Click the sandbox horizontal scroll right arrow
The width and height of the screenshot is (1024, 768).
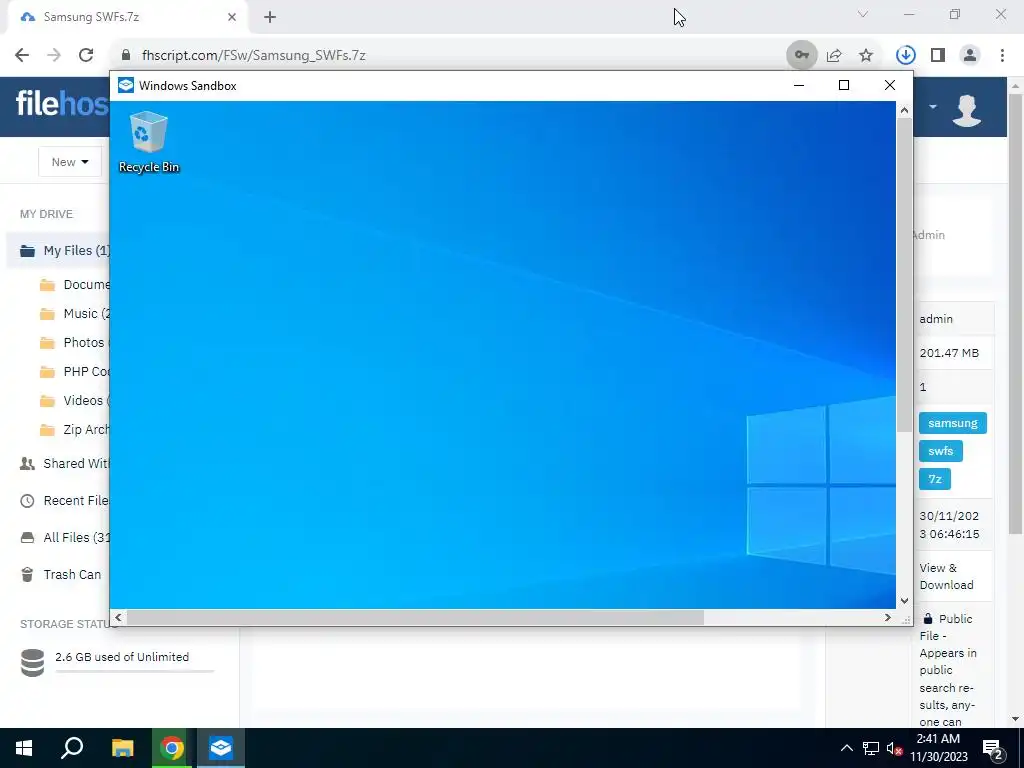(x=888, y=617)
